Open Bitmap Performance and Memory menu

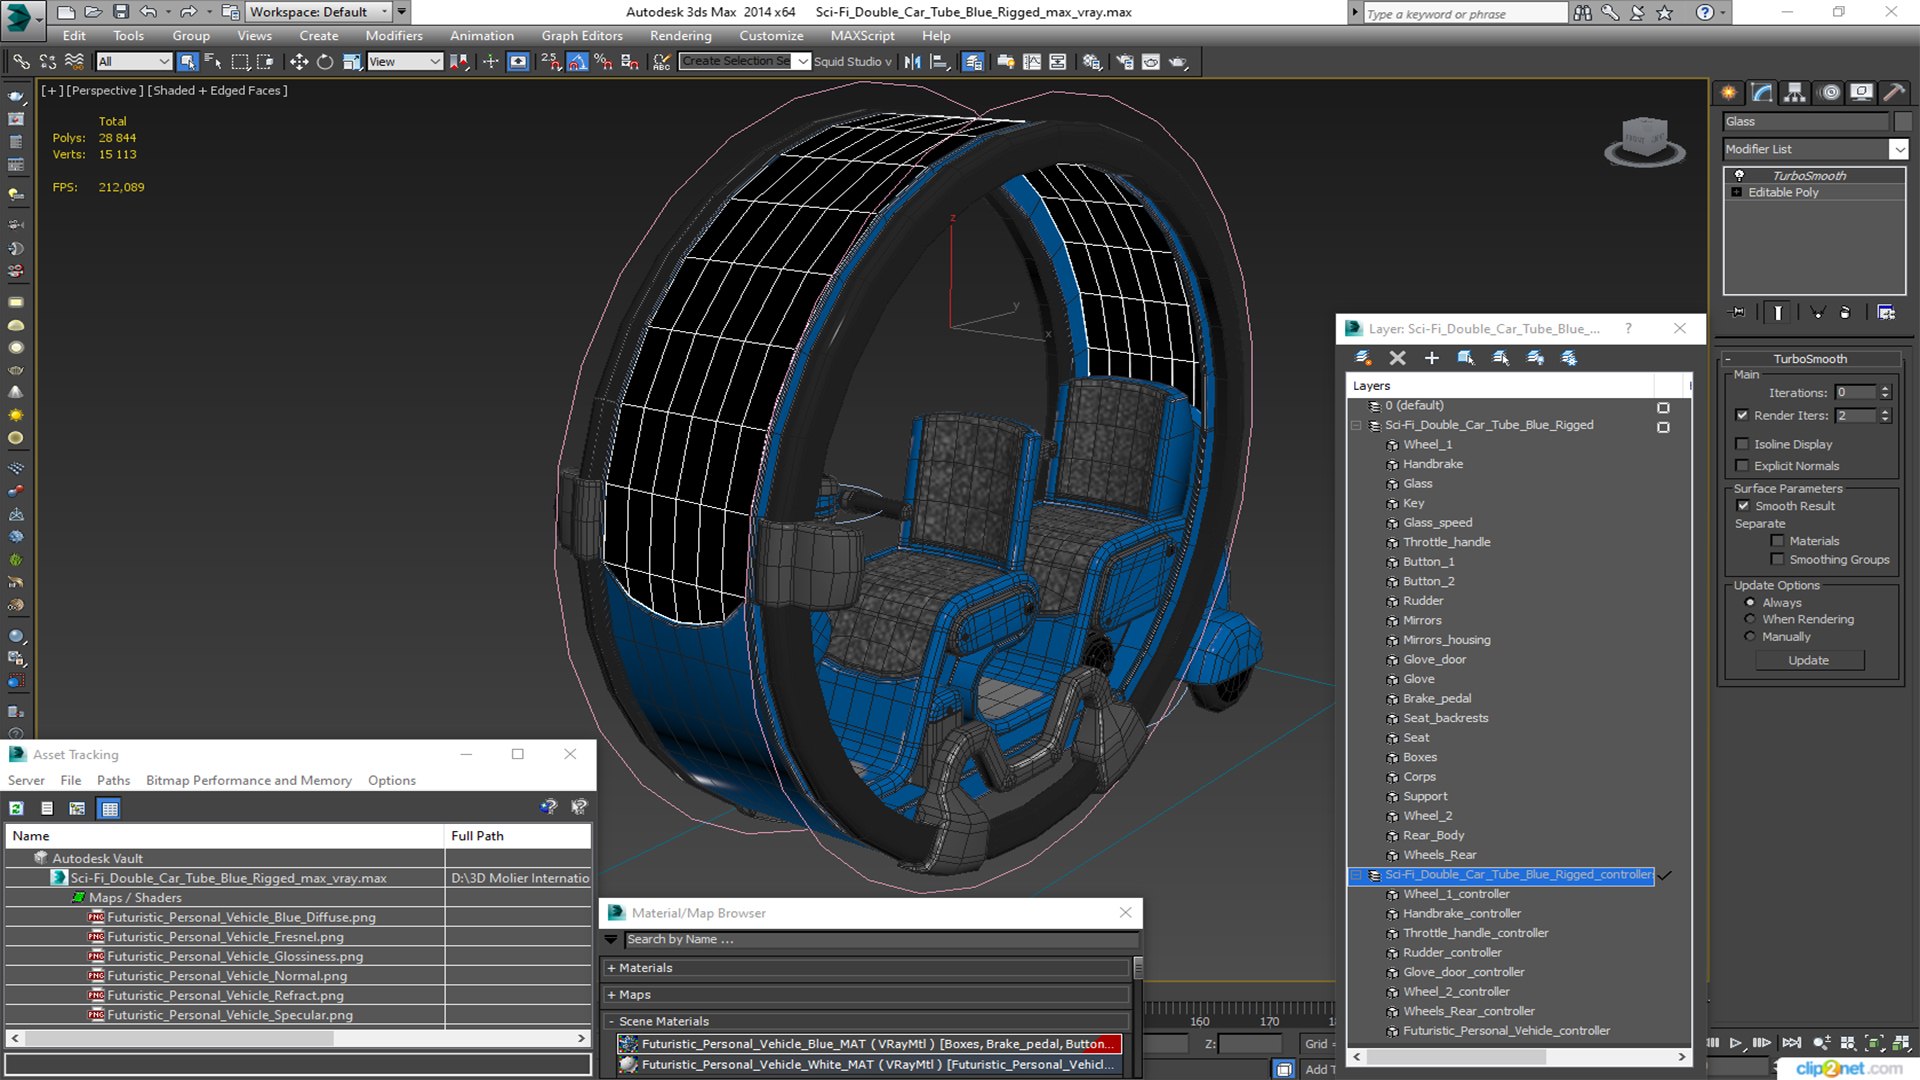[x=248, y=781]
